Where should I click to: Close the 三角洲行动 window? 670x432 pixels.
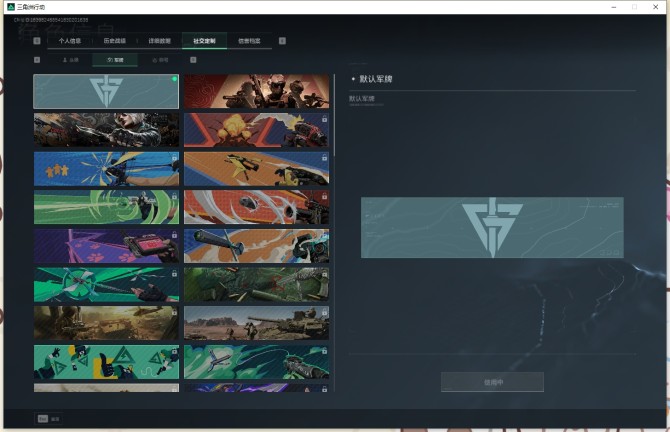(x=655, y=7)
